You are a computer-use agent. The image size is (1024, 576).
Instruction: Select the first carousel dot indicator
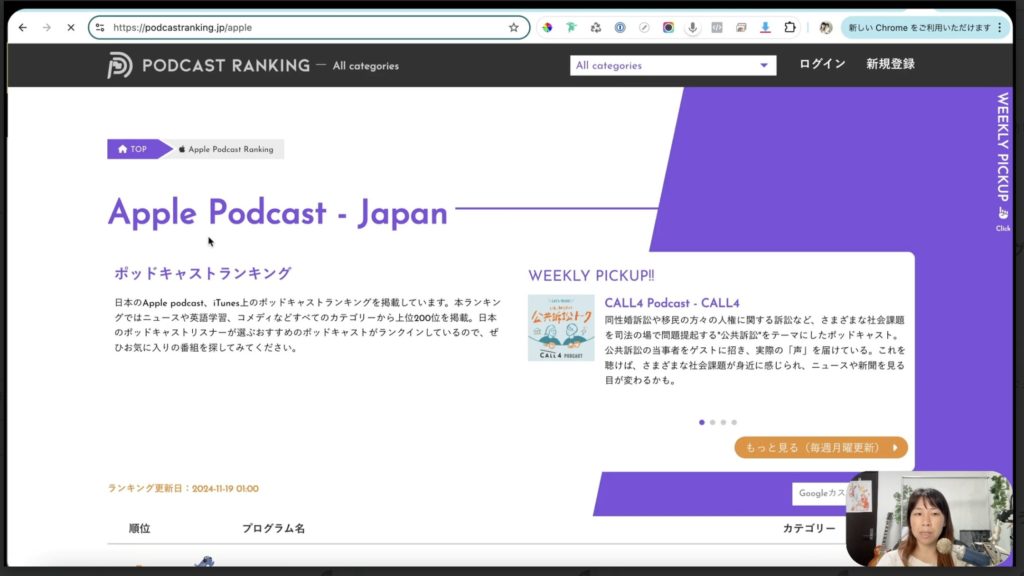click(701, 422)
